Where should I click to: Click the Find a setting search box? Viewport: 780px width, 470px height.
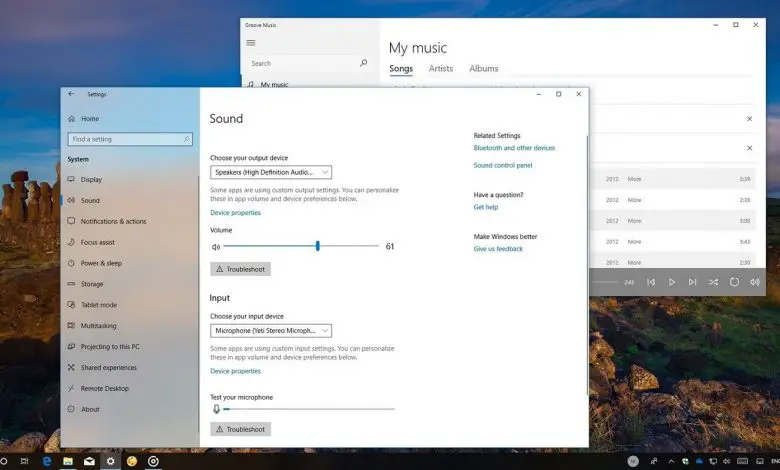[x=130, y=139]
